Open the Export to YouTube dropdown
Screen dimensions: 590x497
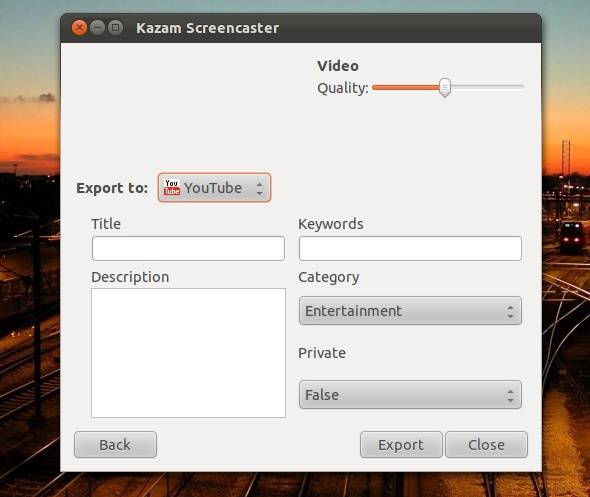(214, 187)
